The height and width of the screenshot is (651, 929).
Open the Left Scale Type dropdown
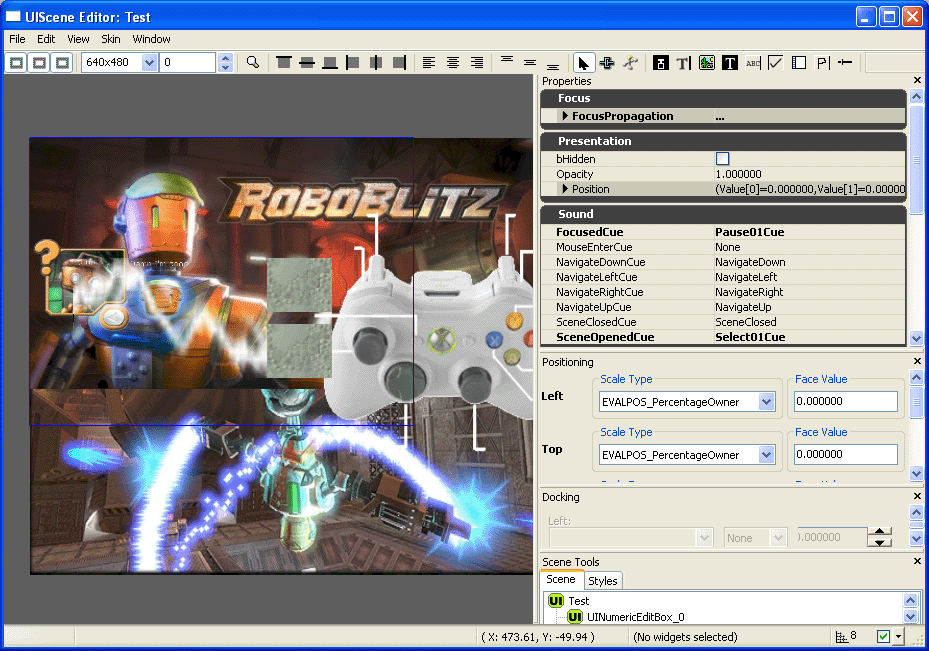[x=767, y=402]
